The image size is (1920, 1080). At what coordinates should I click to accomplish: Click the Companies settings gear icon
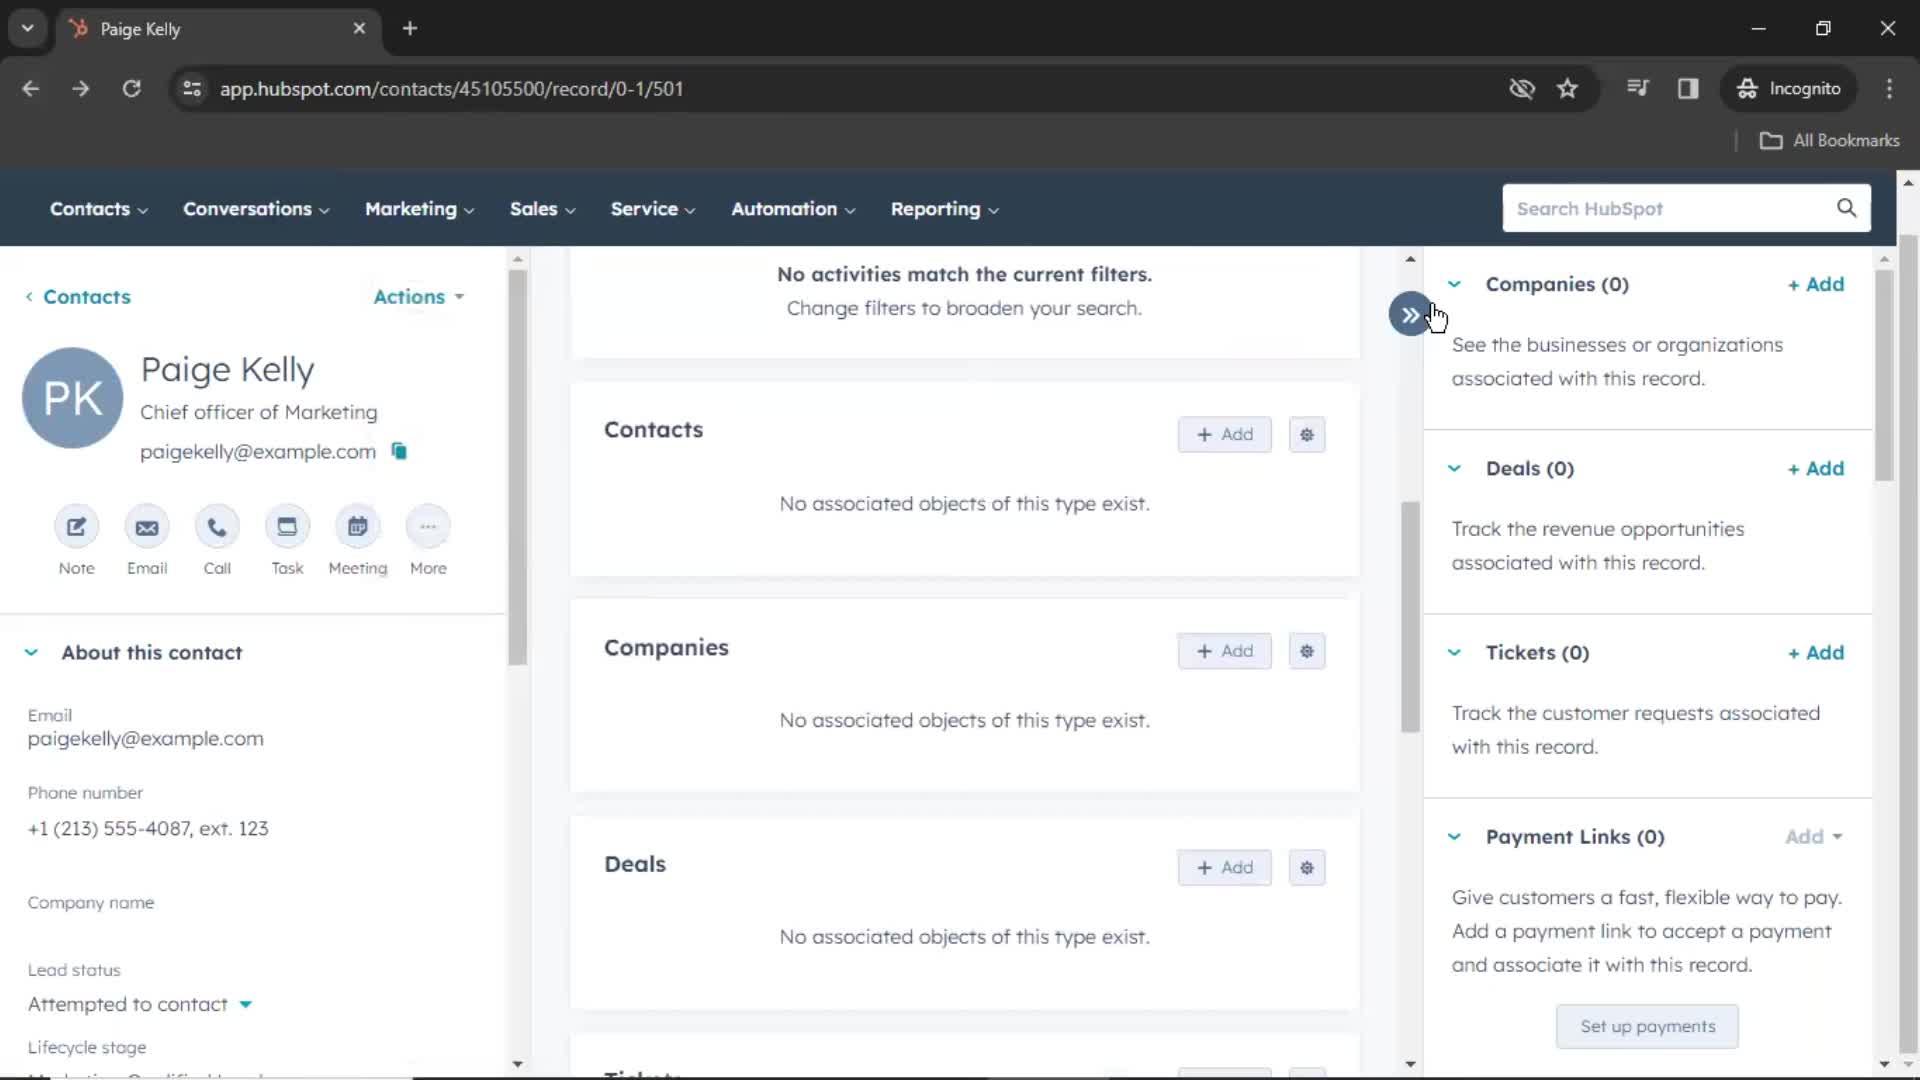click(1305, 650)
